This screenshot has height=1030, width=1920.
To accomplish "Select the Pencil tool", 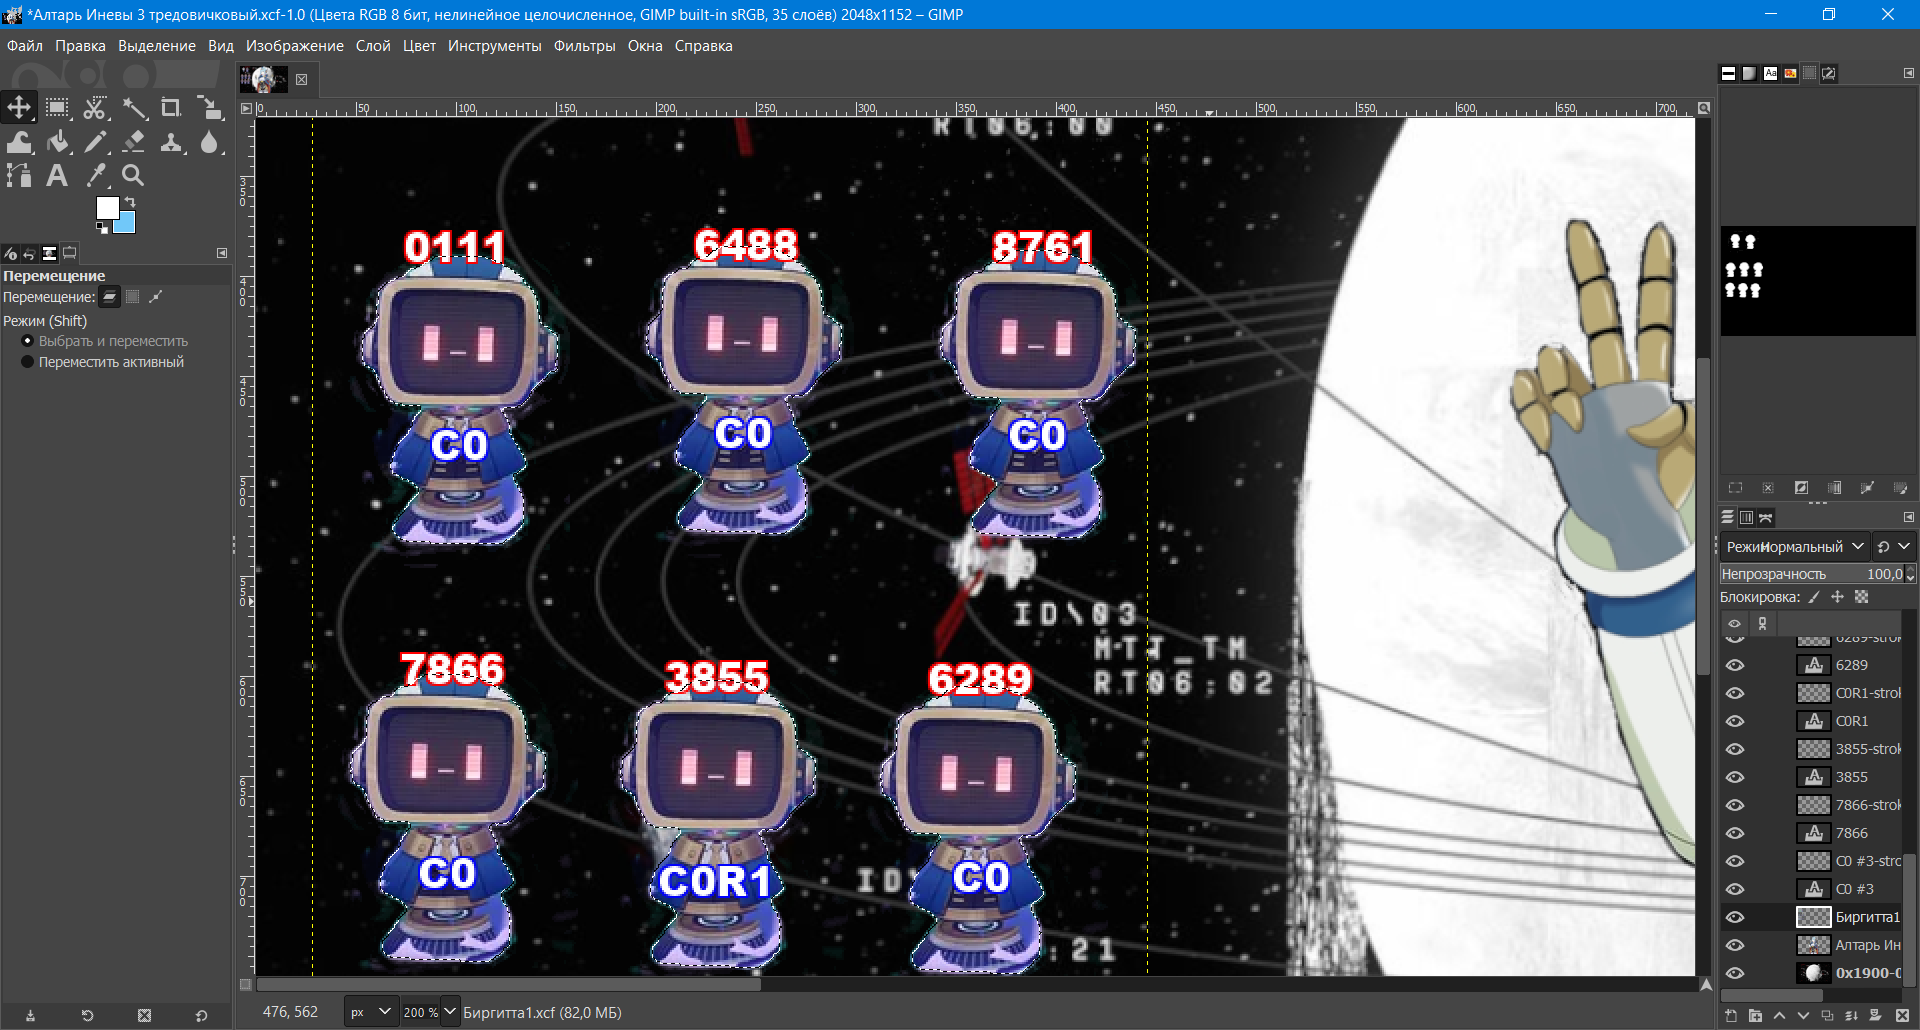I will 95,143.
